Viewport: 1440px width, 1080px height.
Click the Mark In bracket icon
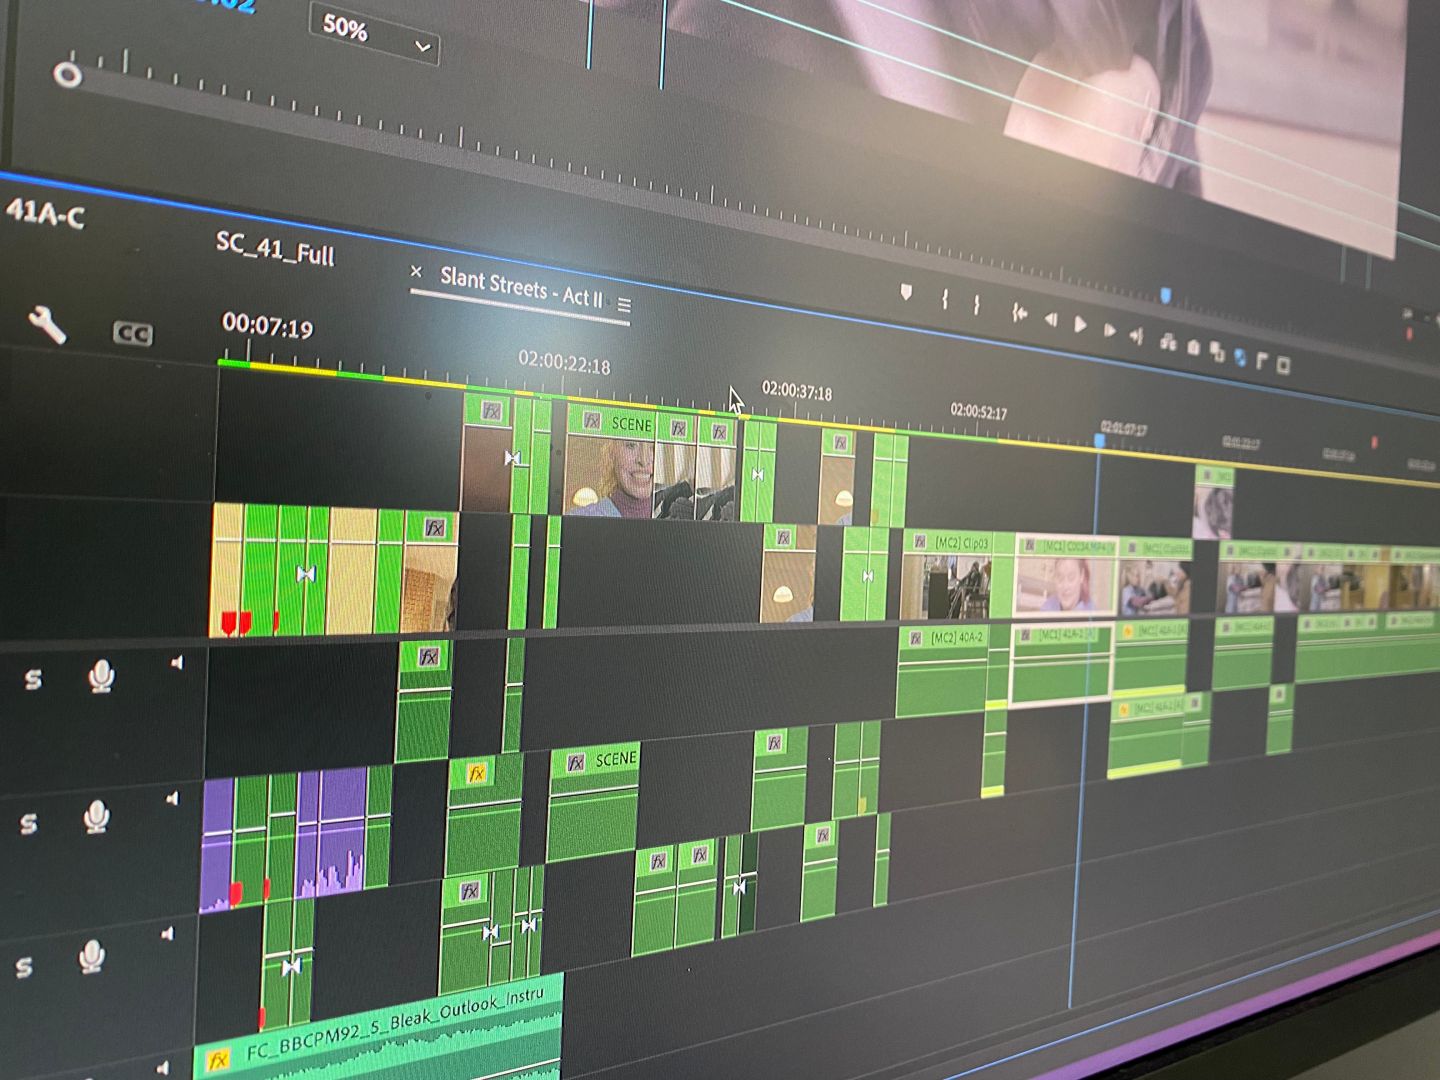944,298
